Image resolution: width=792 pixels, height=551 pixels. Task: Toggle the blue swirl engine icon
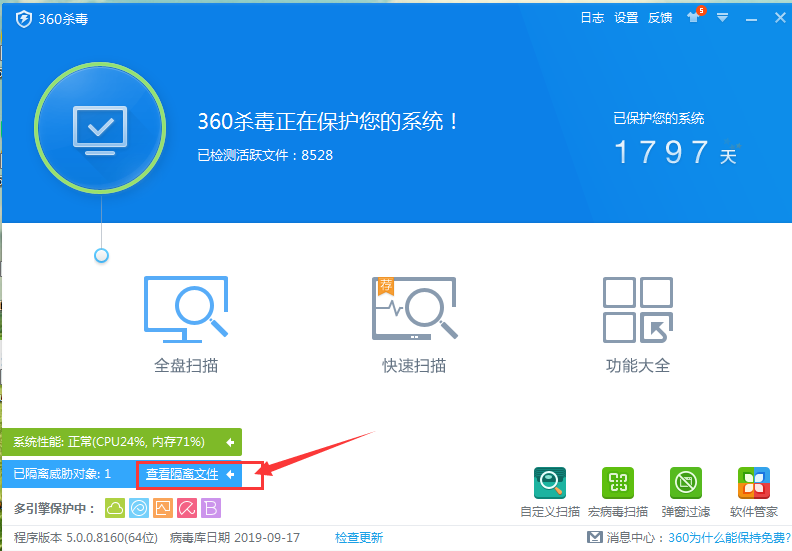point(139,508)
